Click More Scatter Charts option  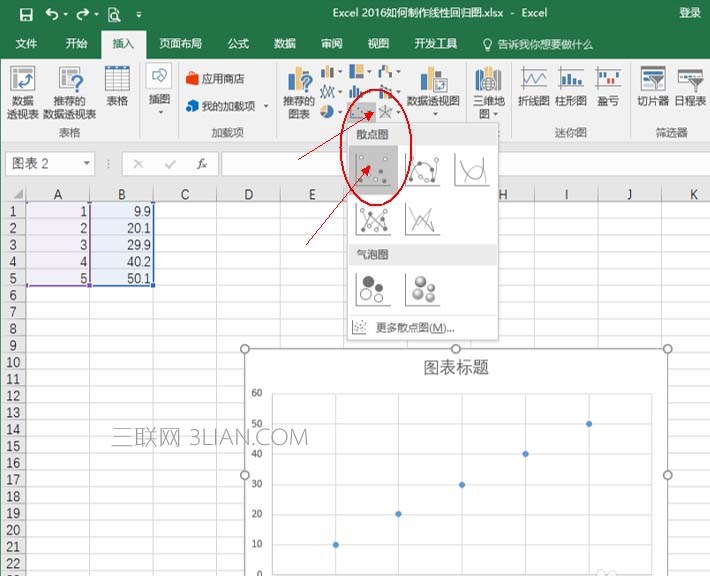pos(414,327)
